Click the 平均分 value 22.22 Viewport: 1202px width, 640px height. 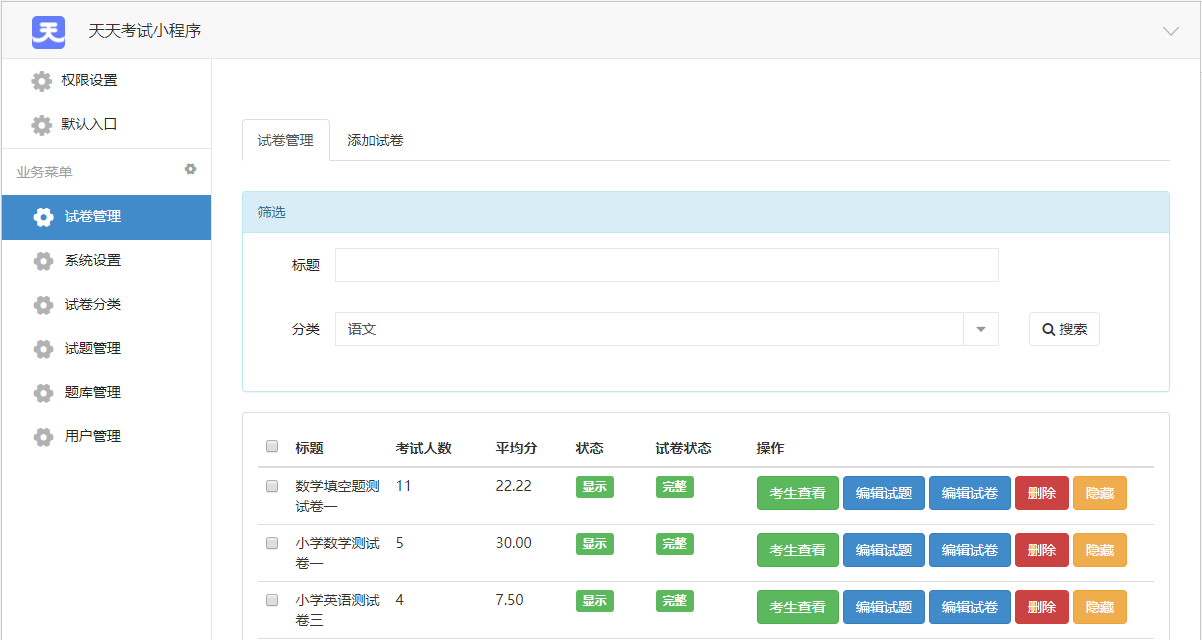514,486
